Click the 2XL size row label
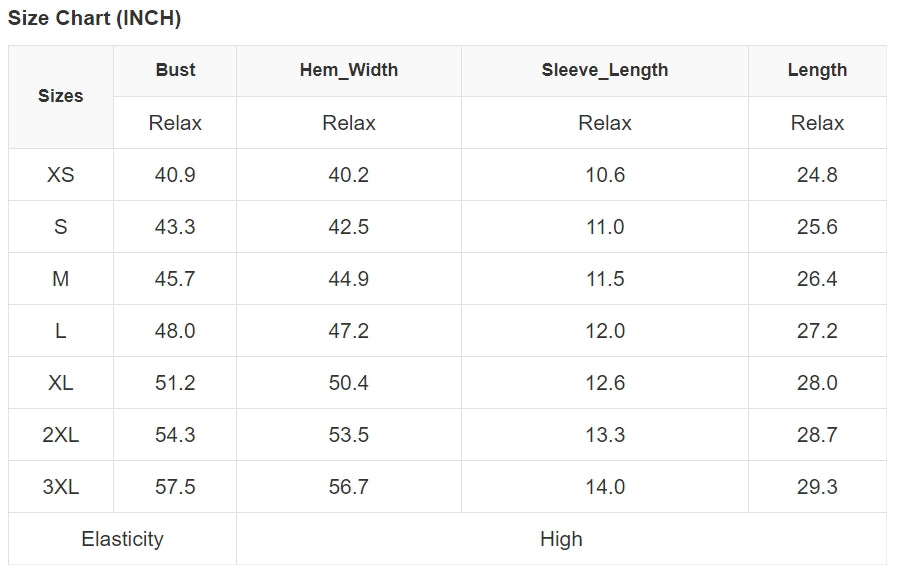Screen dimensions: 900x577 coord(60,435)
